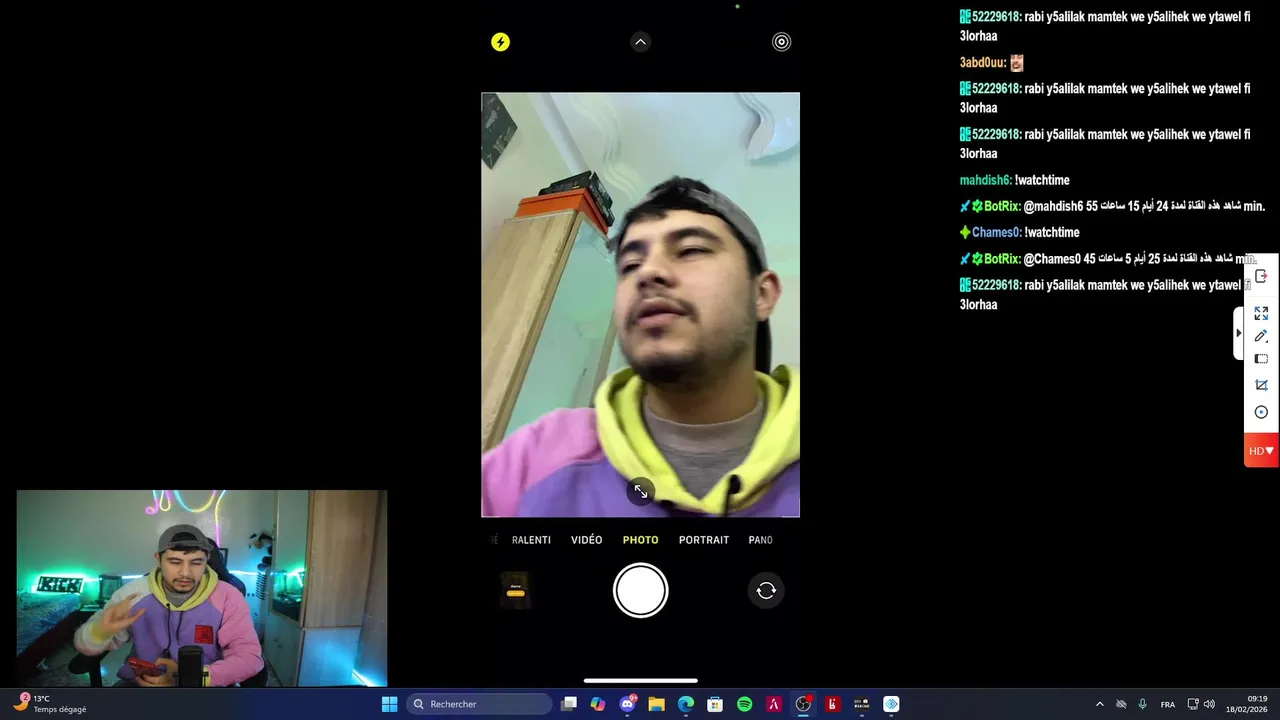
Task: Open the webcam app icon on taskbar
Action: tap(862, 704)
